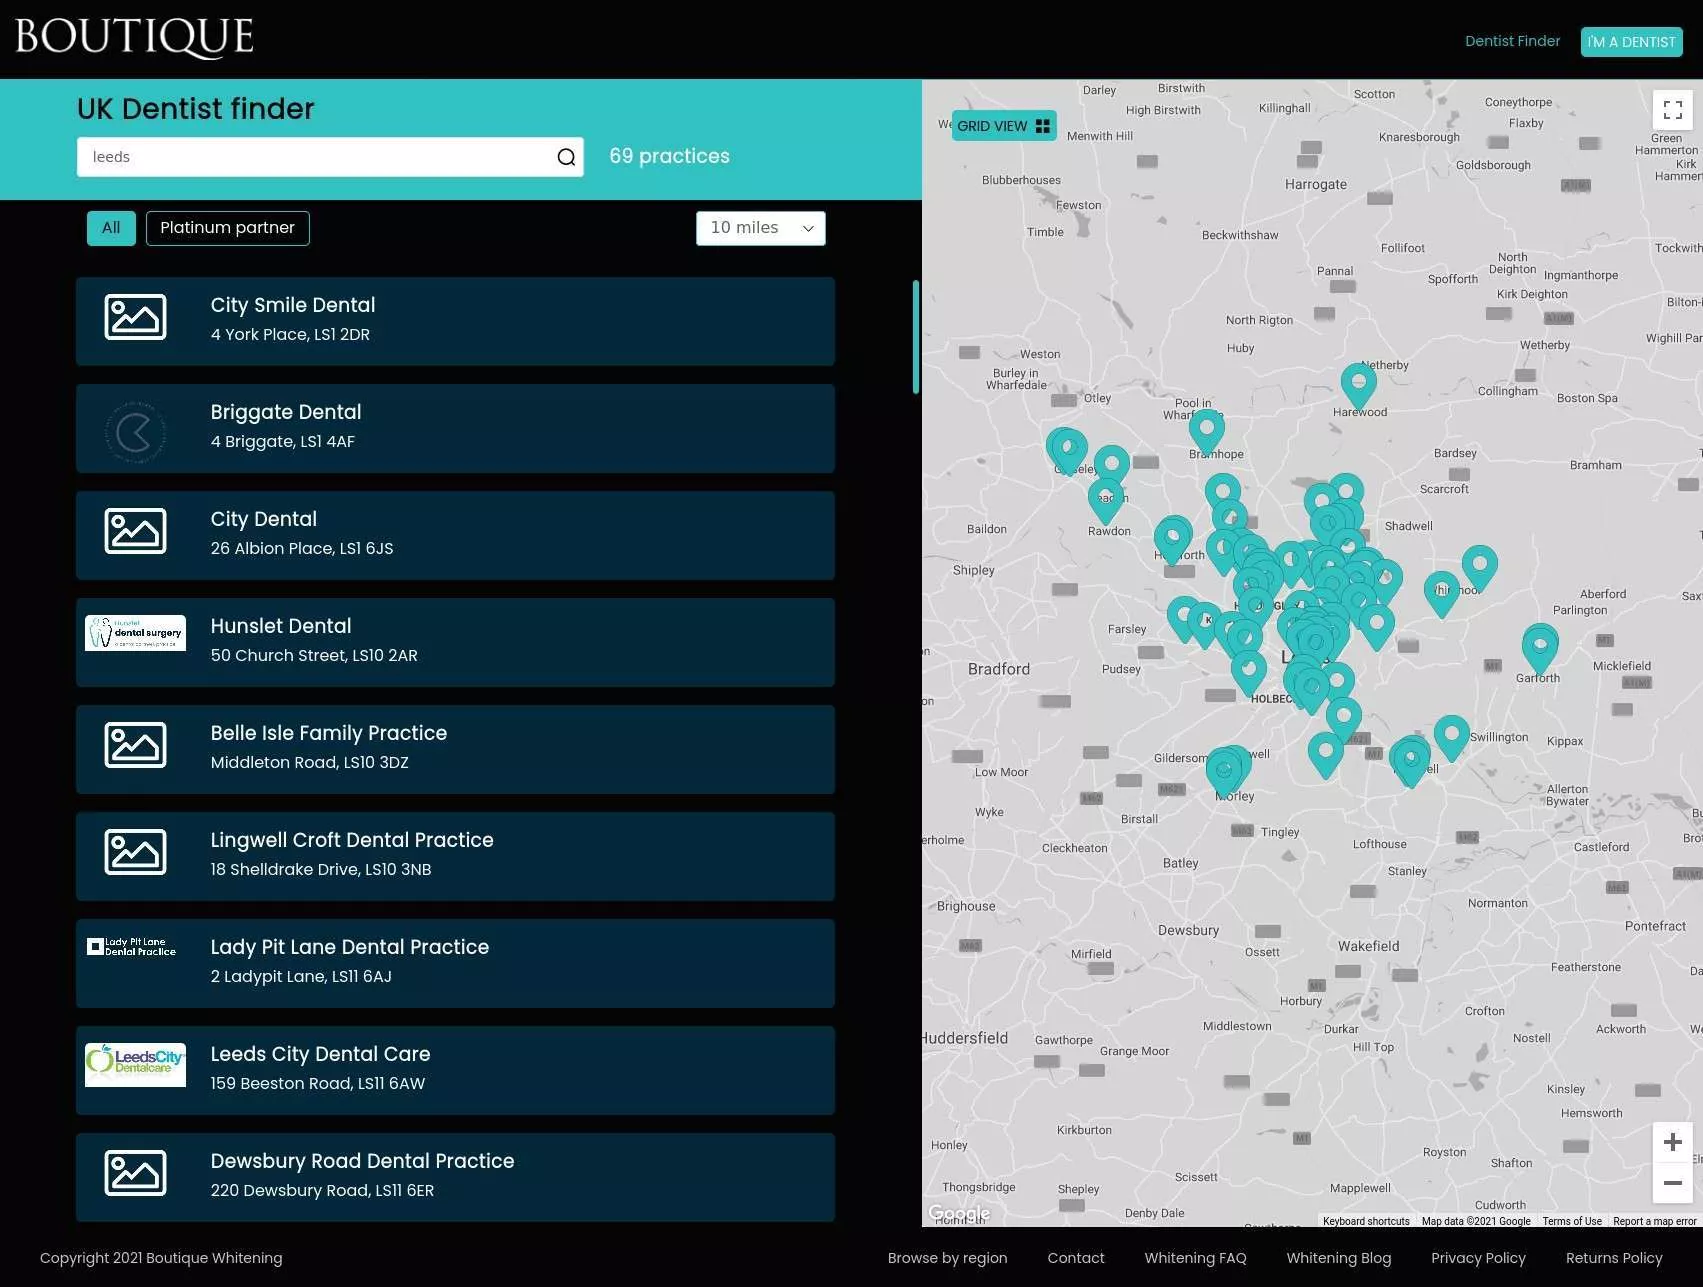Open Belle Isle Family Practice title
Viewport: 1703px width, 1287px height.
pyautogui.click(x=329, y=733)
